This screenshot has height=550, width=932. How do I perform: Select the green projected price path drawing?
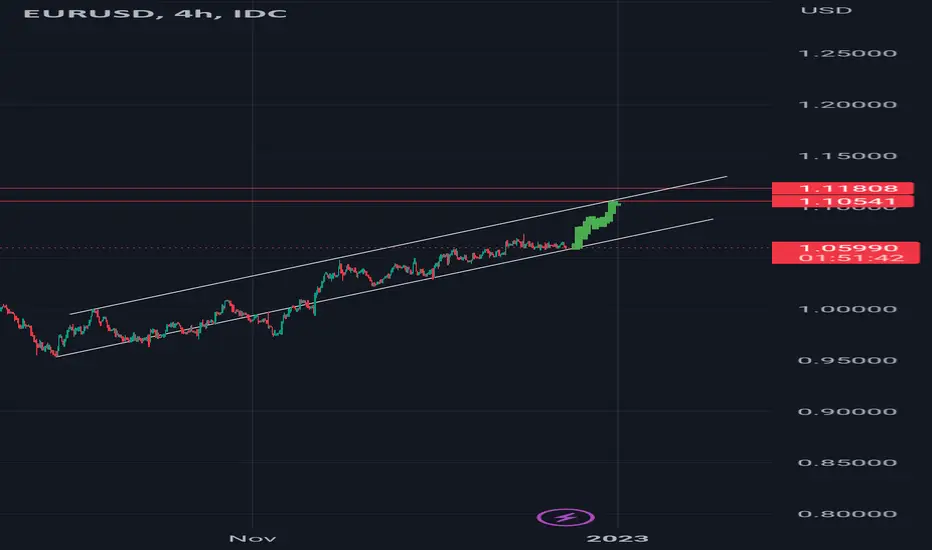click(x=596, y=225)
